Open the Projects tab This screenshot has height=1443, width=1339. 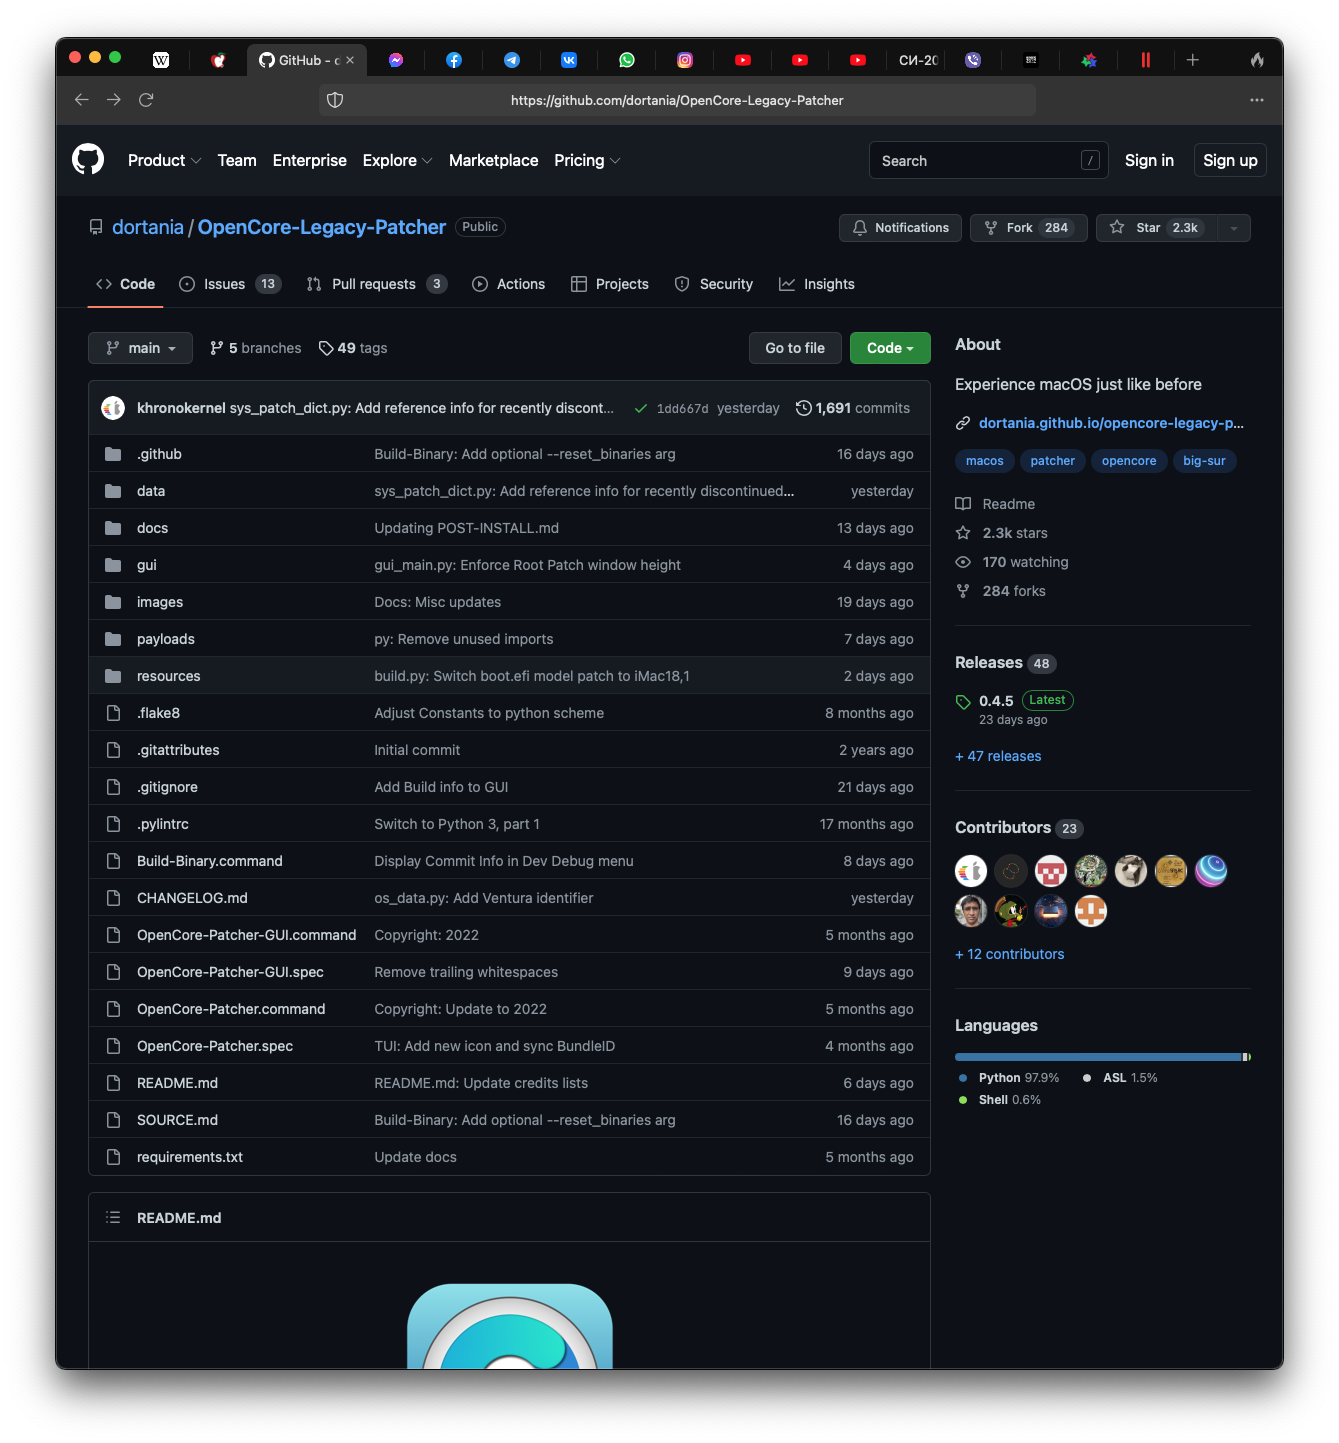(x=610, y=284)
